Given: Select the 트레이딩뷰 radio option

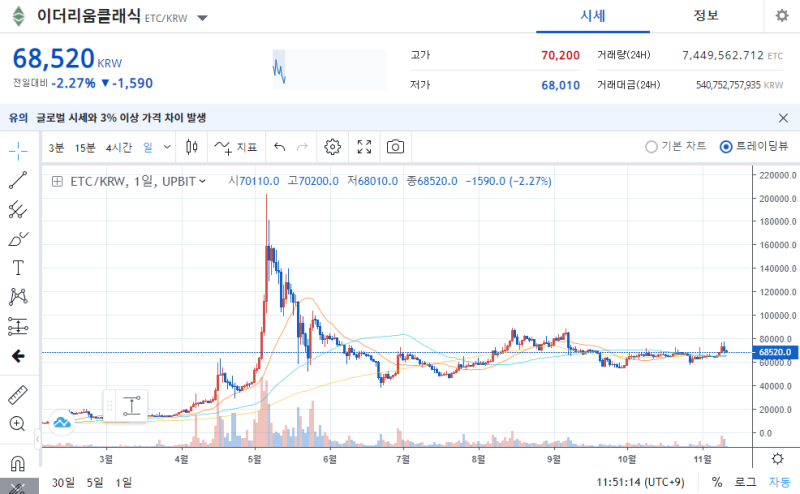Looking at the screenshot, I should coord(754,146).
